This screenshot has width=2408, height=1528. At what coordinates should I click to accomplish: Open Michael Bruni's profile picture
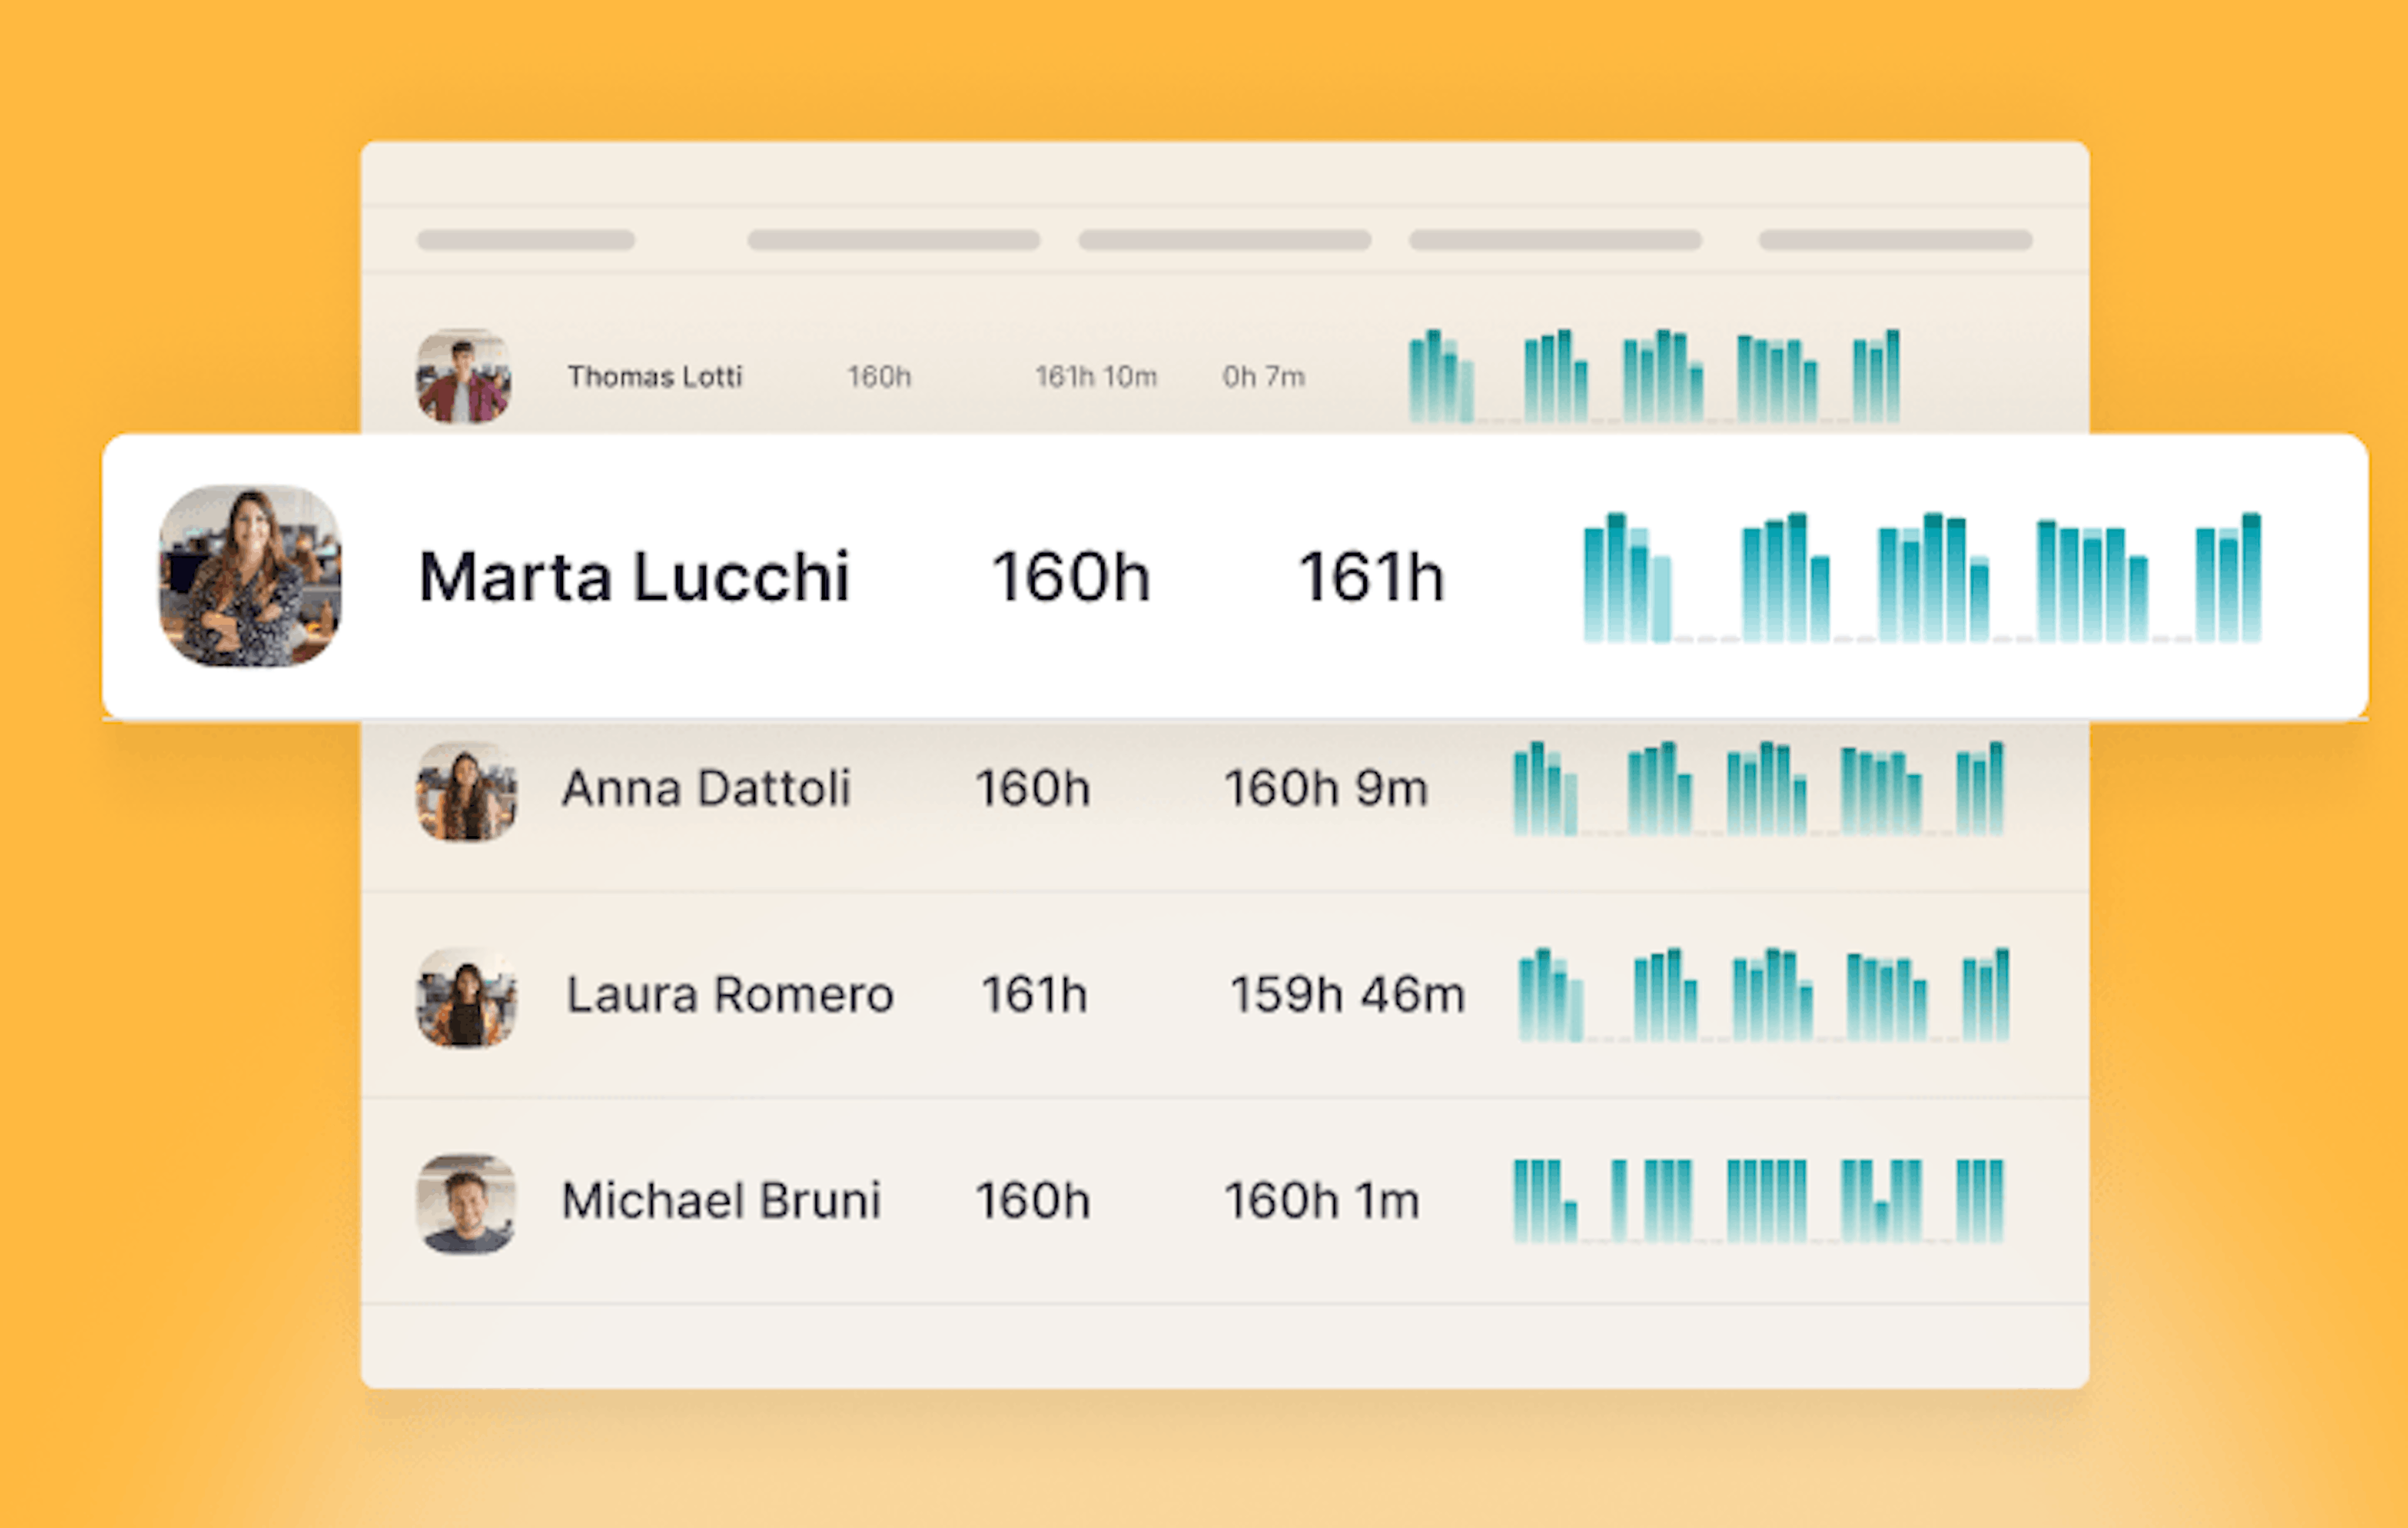pyautogui.click(x=467, y=1203)
